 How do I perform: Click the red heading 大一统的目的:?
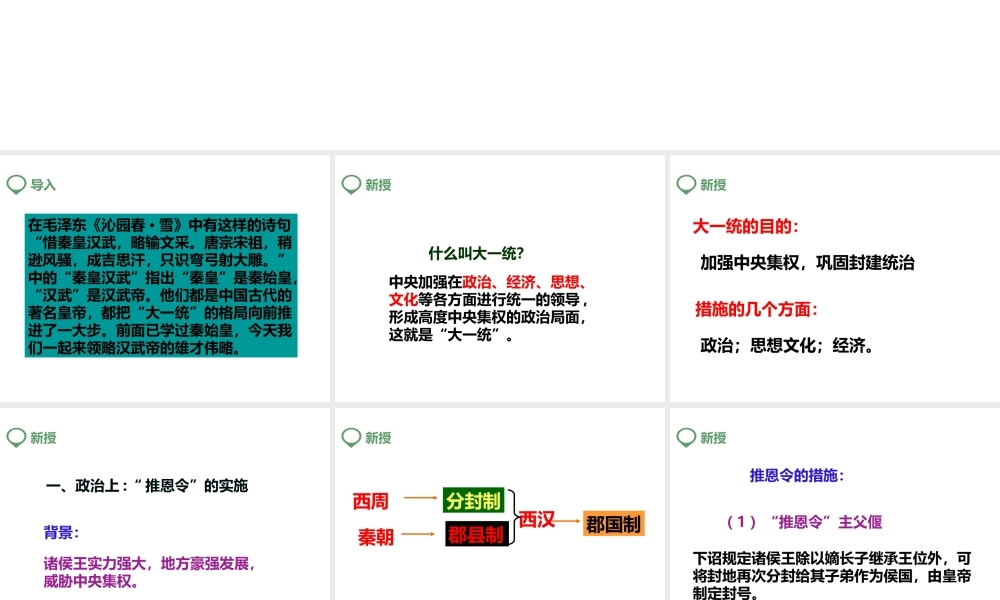click(746, 226)
